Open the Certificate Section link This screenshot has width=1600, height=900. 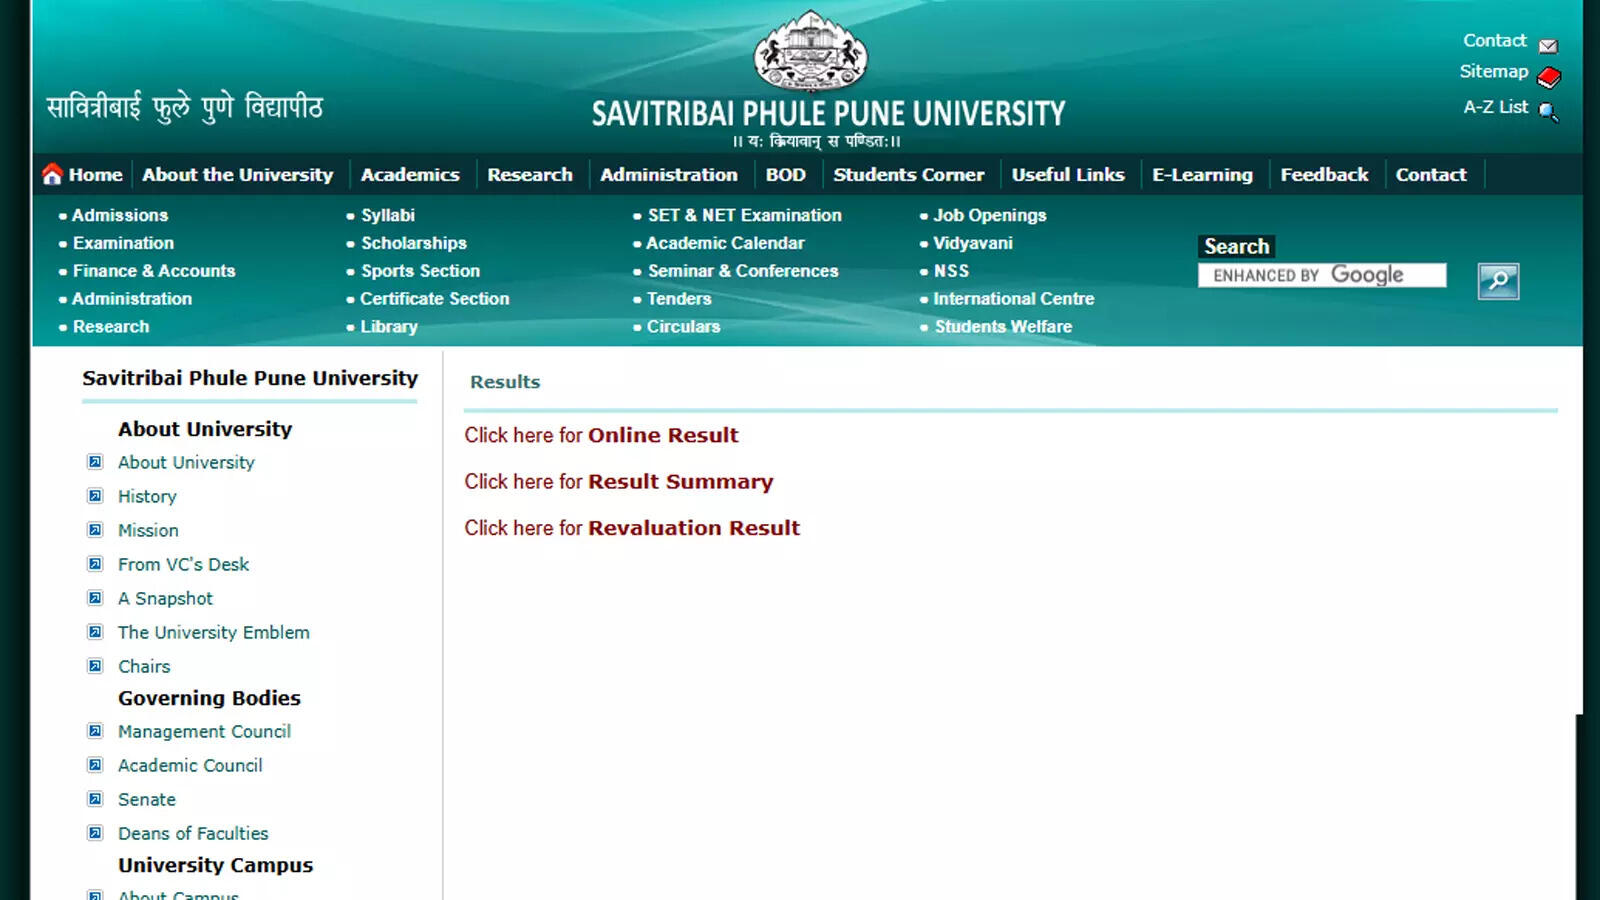click(435, 299)
